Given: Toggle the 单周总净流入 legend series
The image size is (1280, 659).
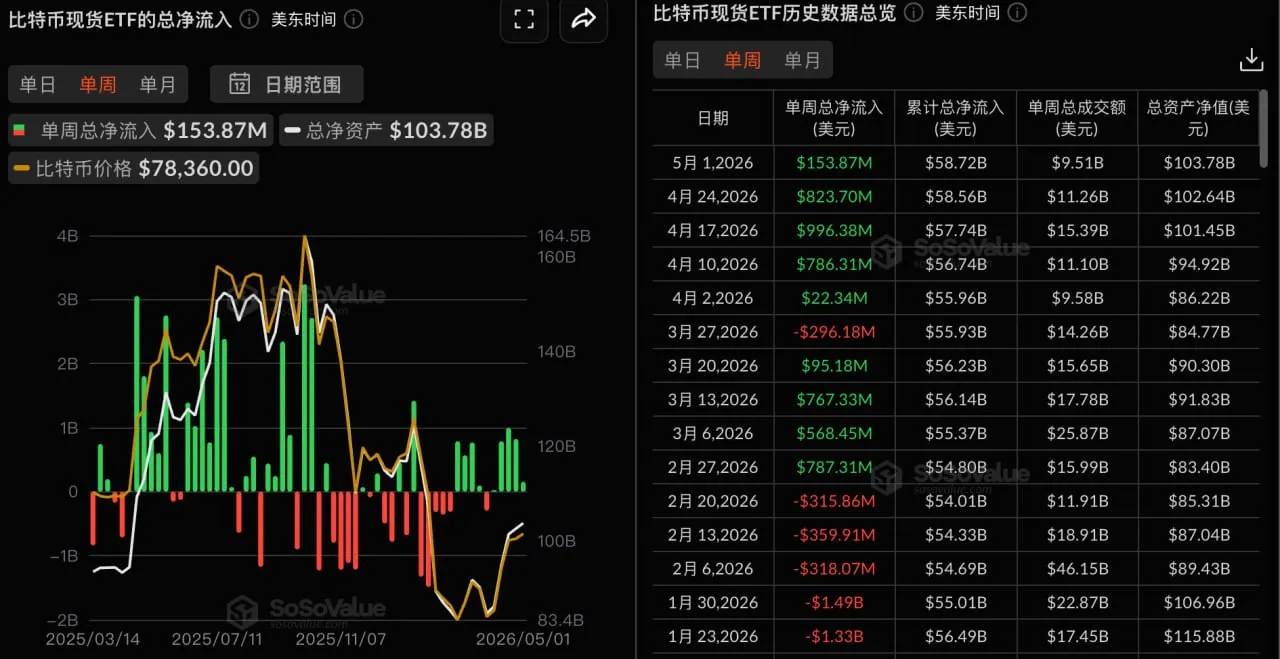Looking at the screenshot, I should pos(140,130).
